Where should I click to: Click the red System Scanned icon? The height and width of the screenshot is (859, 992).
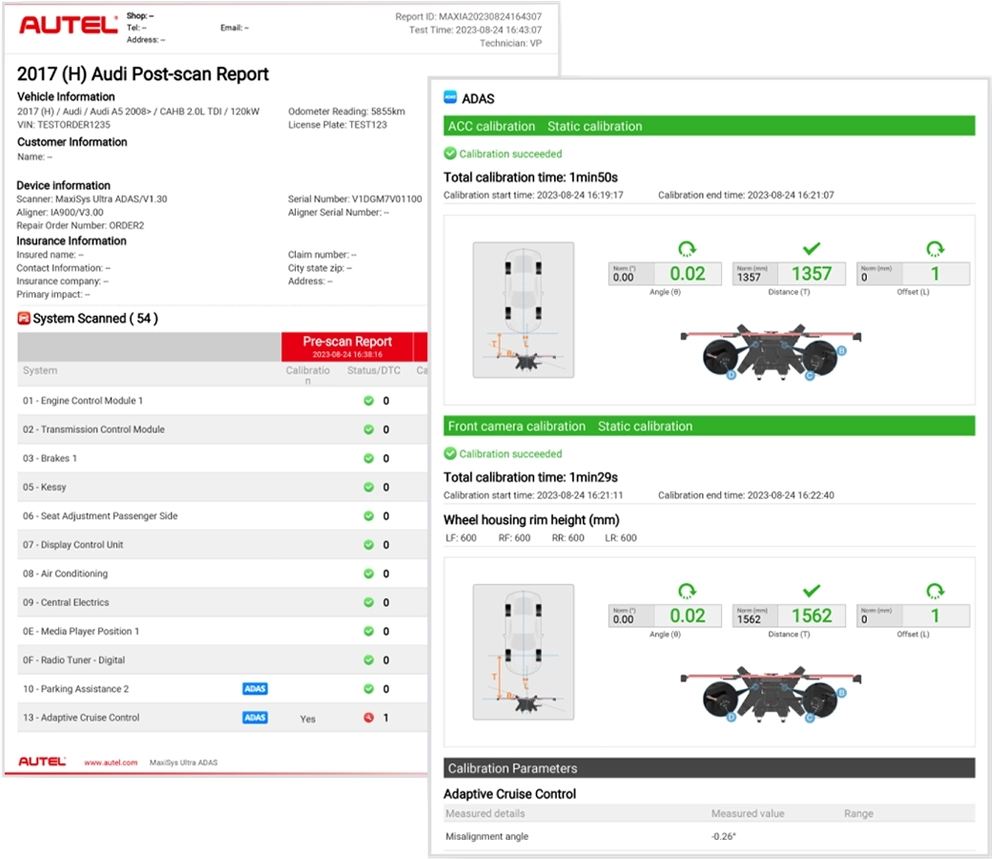click(23, 318)
